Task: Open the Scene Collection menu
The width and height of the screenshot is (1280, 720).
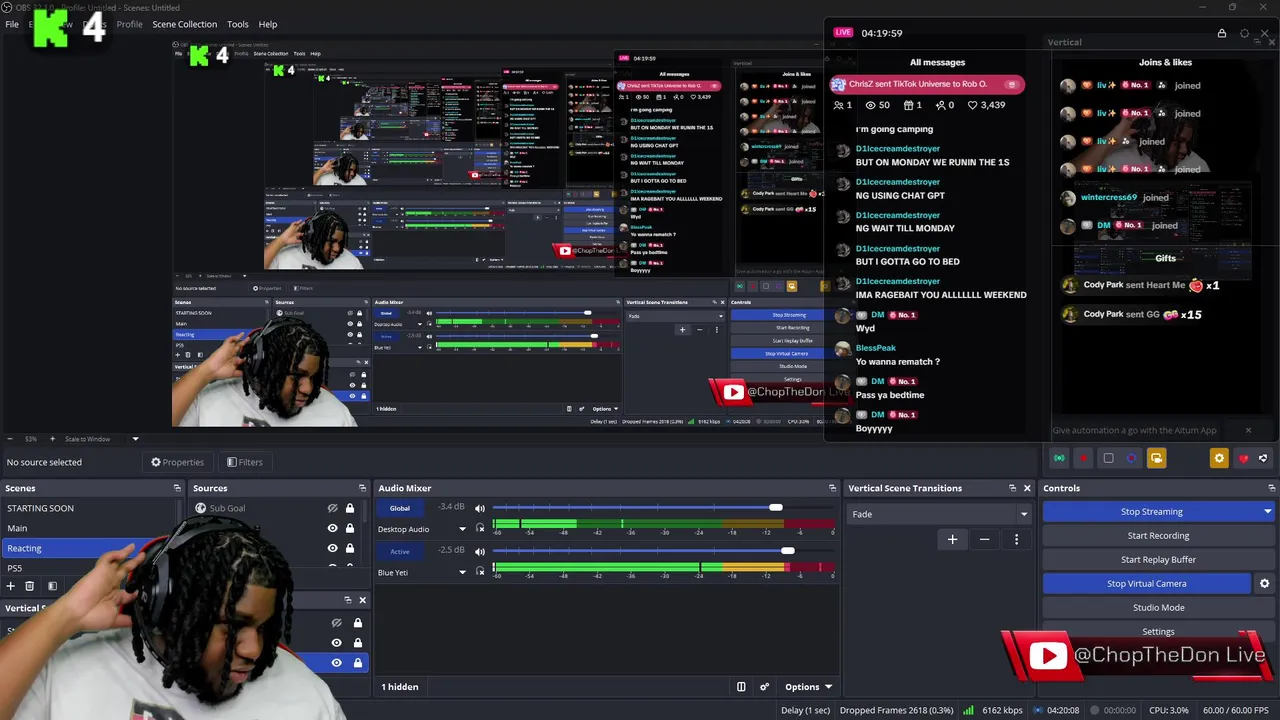Action: (184, 24)
